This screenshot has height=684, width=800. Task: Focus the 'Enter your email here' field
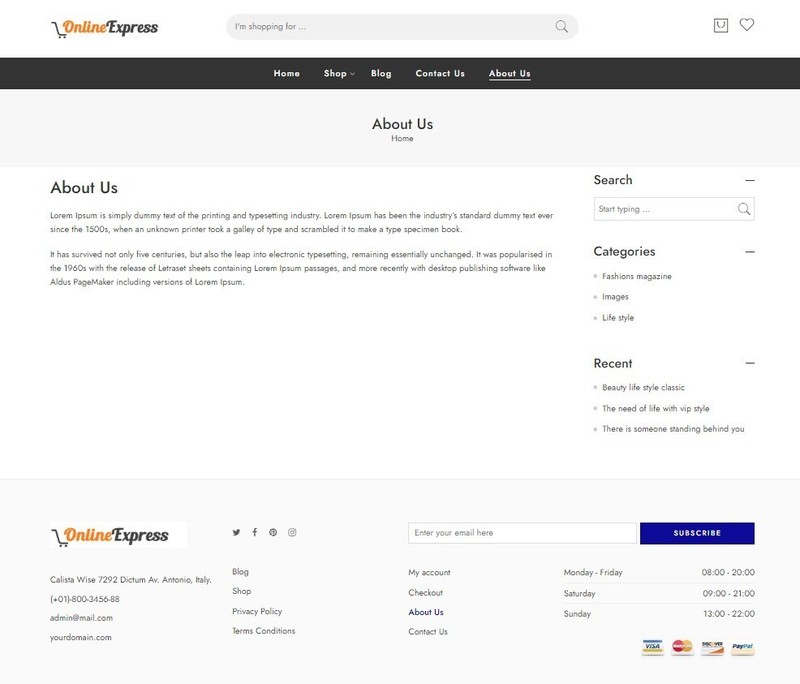coord(522,533)
